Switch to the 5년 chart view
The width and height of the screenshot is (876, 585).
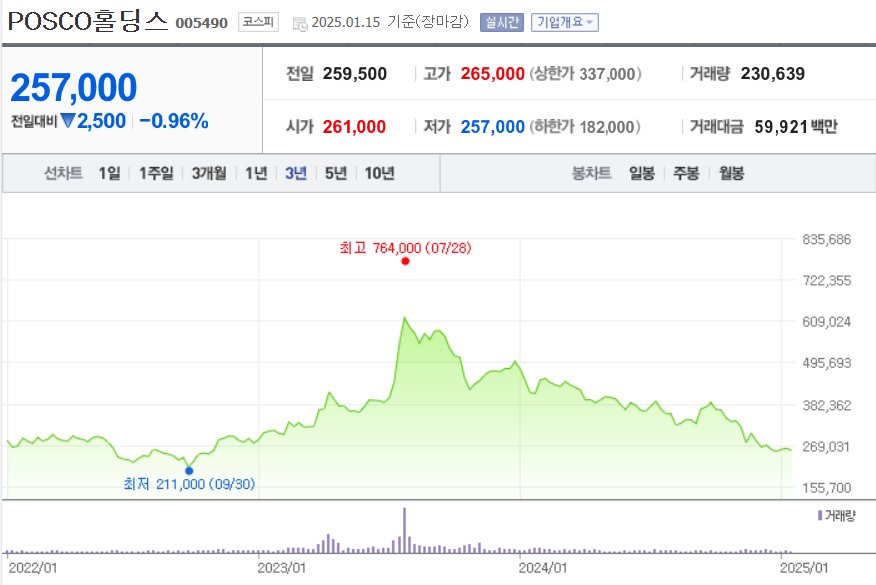[336, 173]
